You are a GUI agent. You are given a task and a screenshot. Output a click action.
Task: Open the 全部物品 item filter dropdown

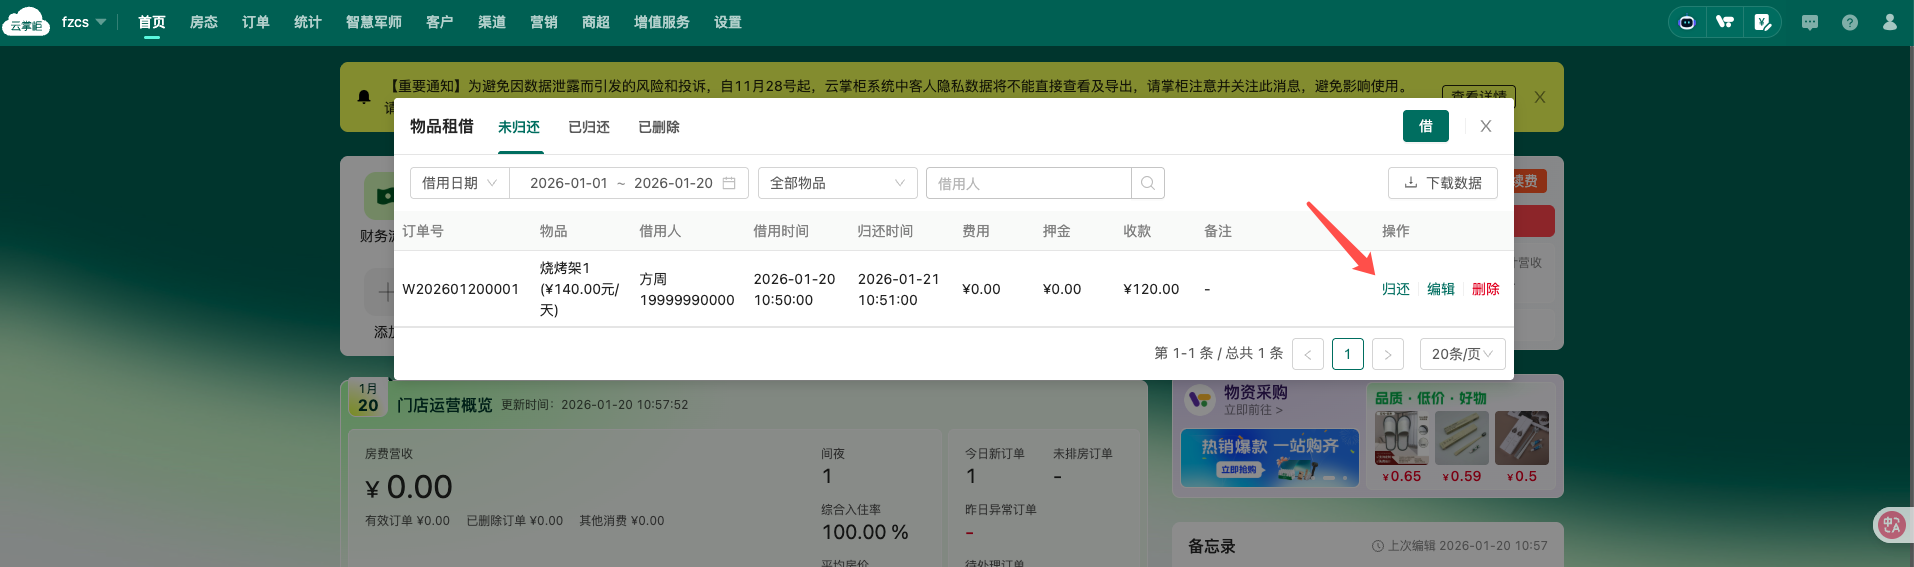837,183
